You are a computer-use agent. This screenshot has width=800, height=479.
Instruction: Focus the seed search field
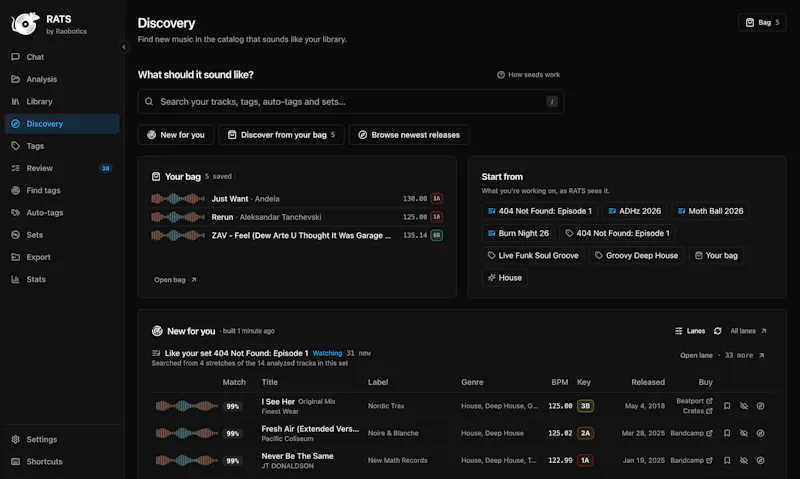[351, 102]
